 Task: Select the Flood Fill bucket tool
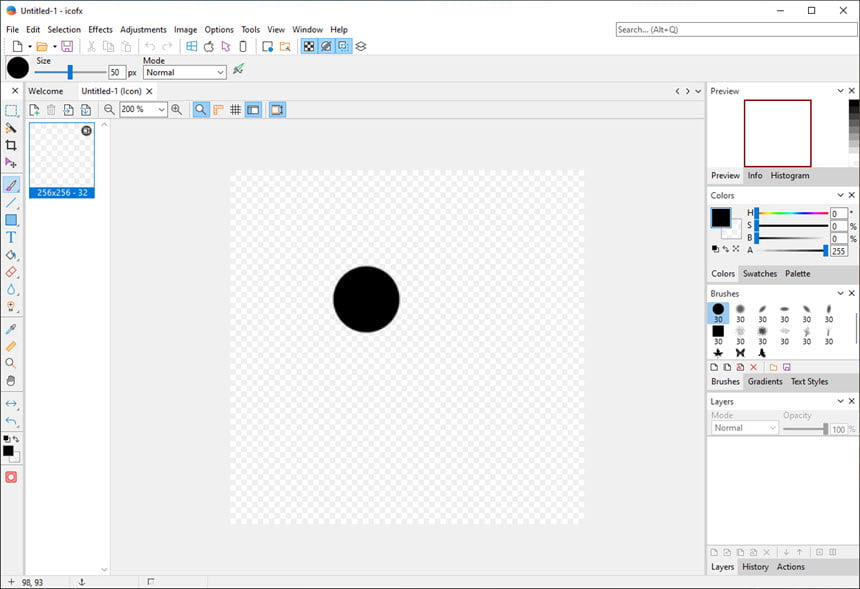click(11, 255)
